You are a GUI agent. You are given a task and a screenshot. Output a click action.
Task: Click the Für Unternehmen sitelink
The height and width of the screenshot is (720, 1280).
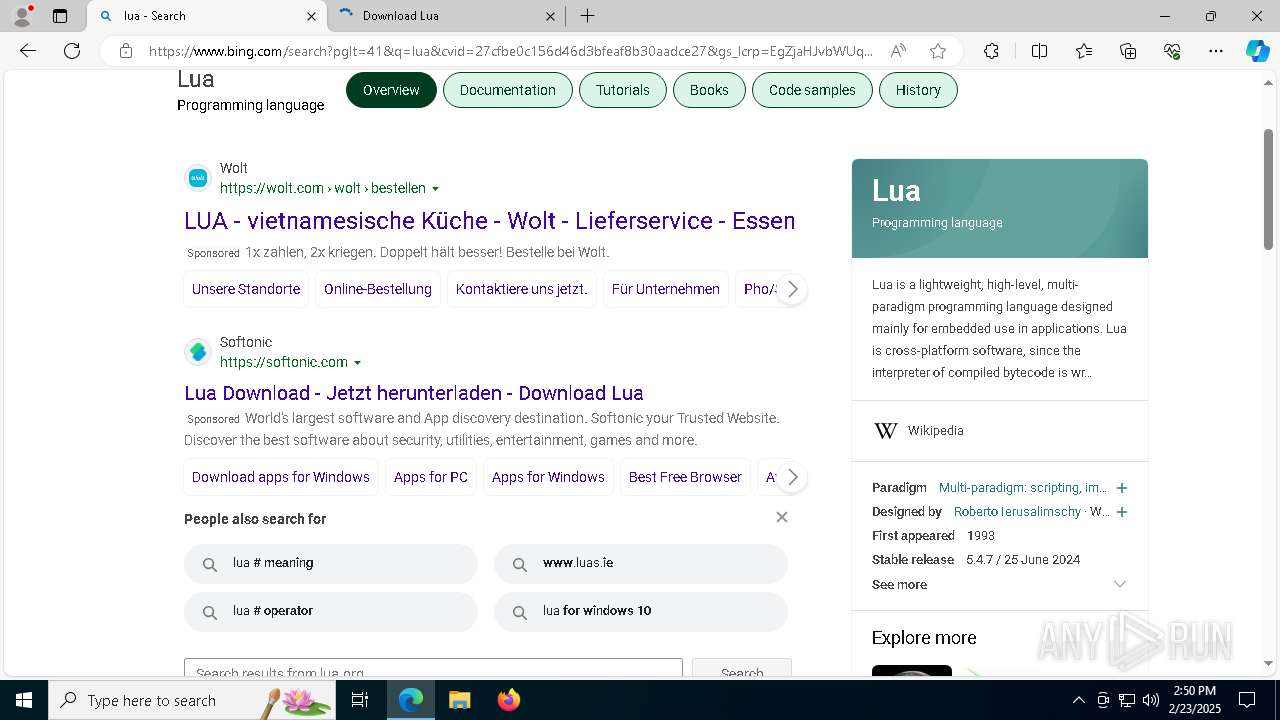click(666, 289)
